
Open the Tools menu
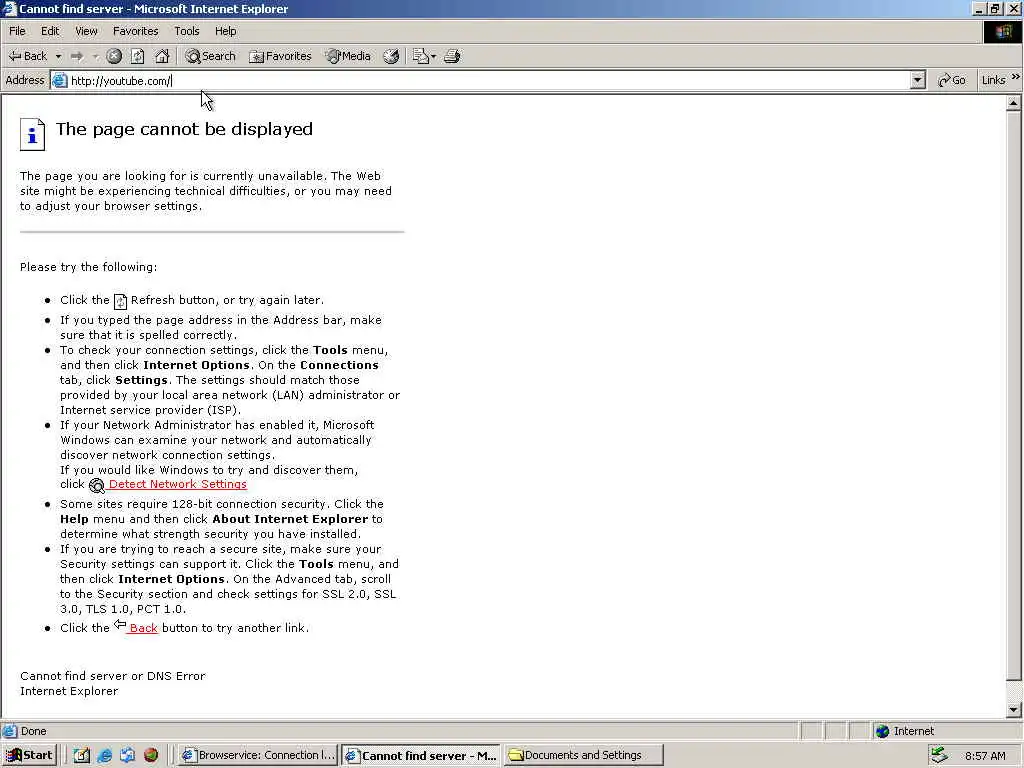point(186,31)
